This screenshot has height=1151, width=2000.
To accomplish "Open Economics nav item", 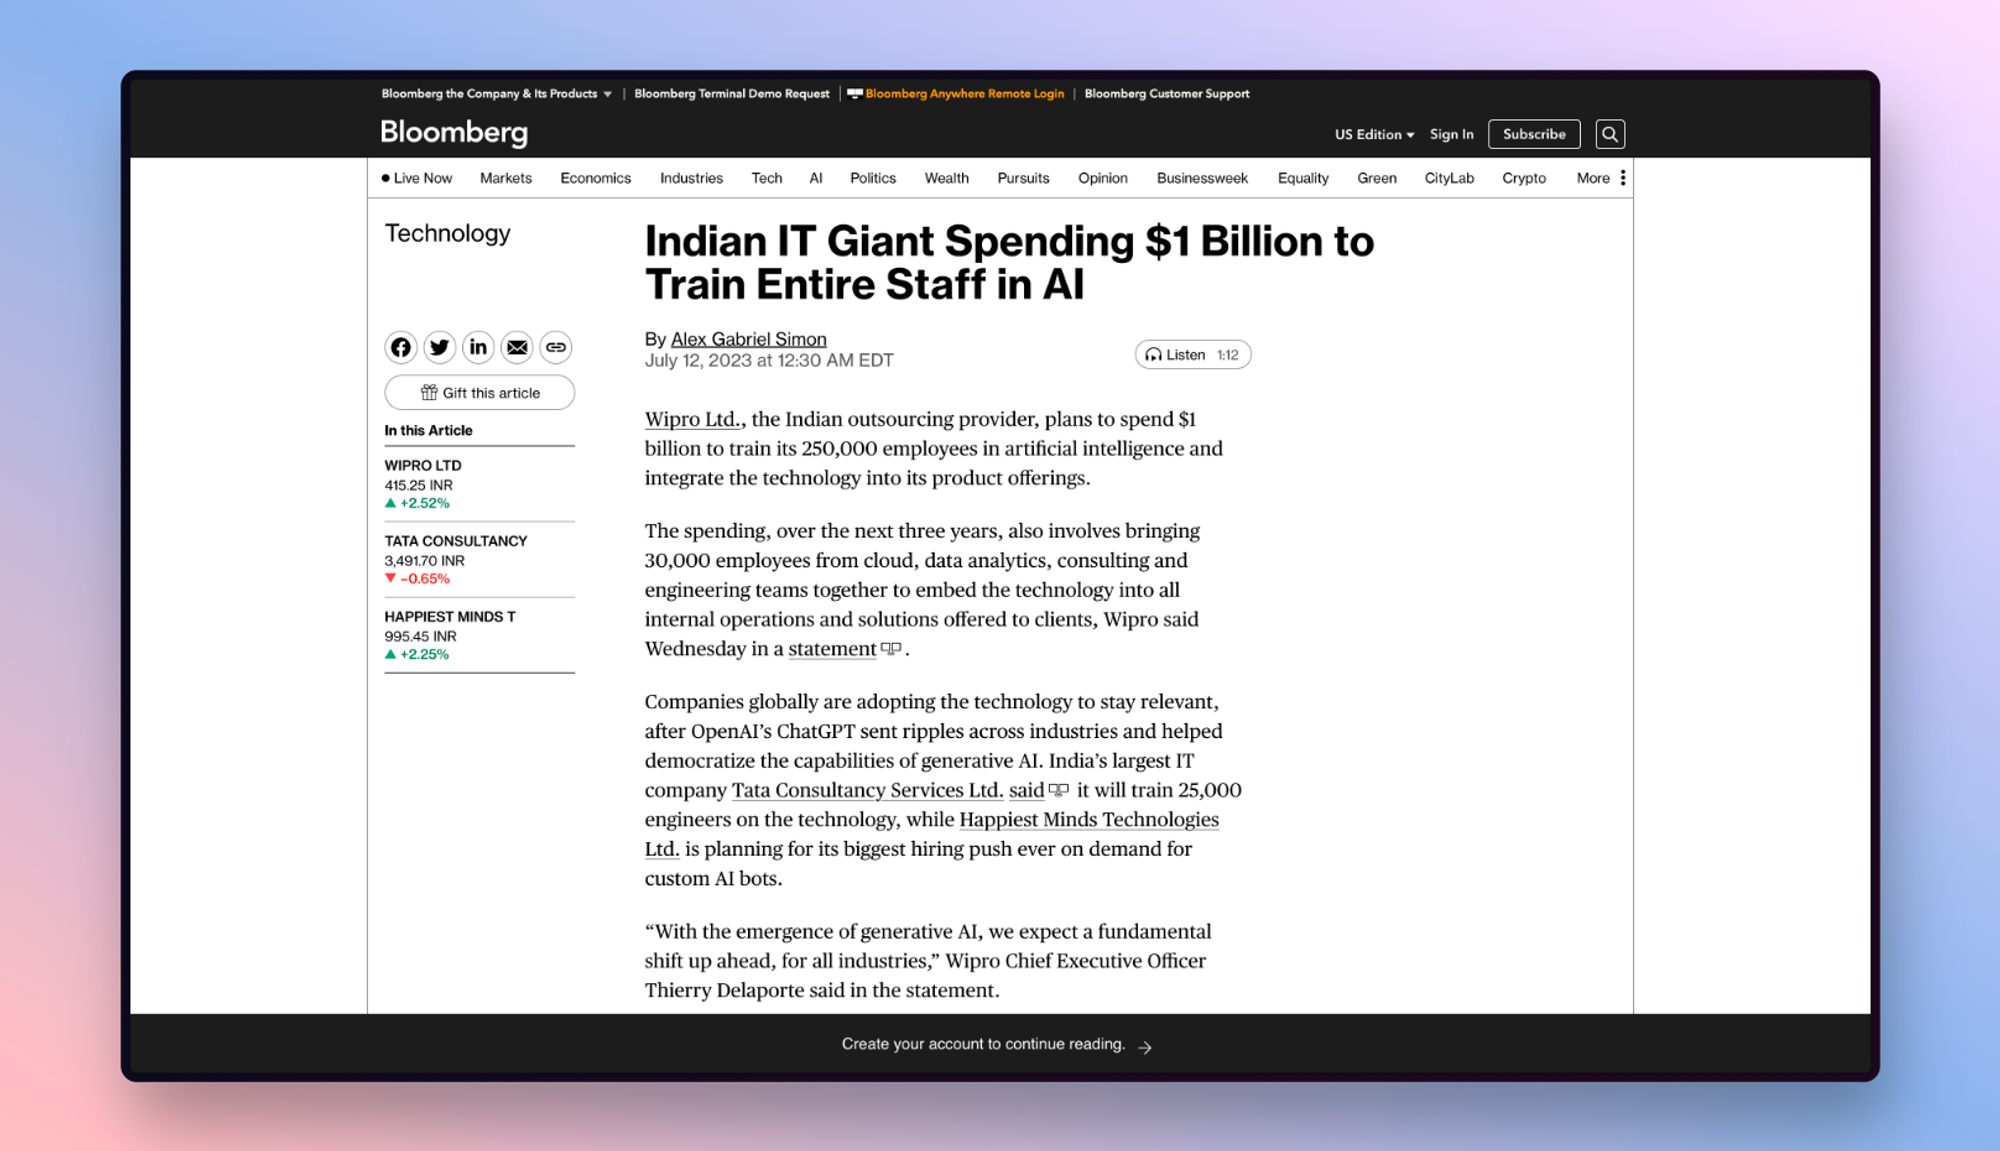I will coord(596,178).
